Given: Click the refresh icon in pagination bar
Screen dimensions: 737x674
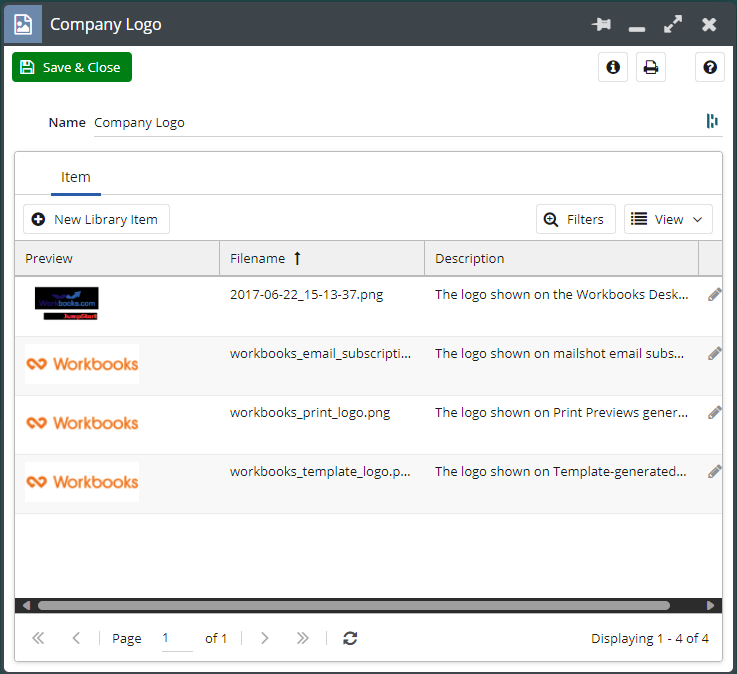Looking at the screenshot, I should [x=349, y=638].
